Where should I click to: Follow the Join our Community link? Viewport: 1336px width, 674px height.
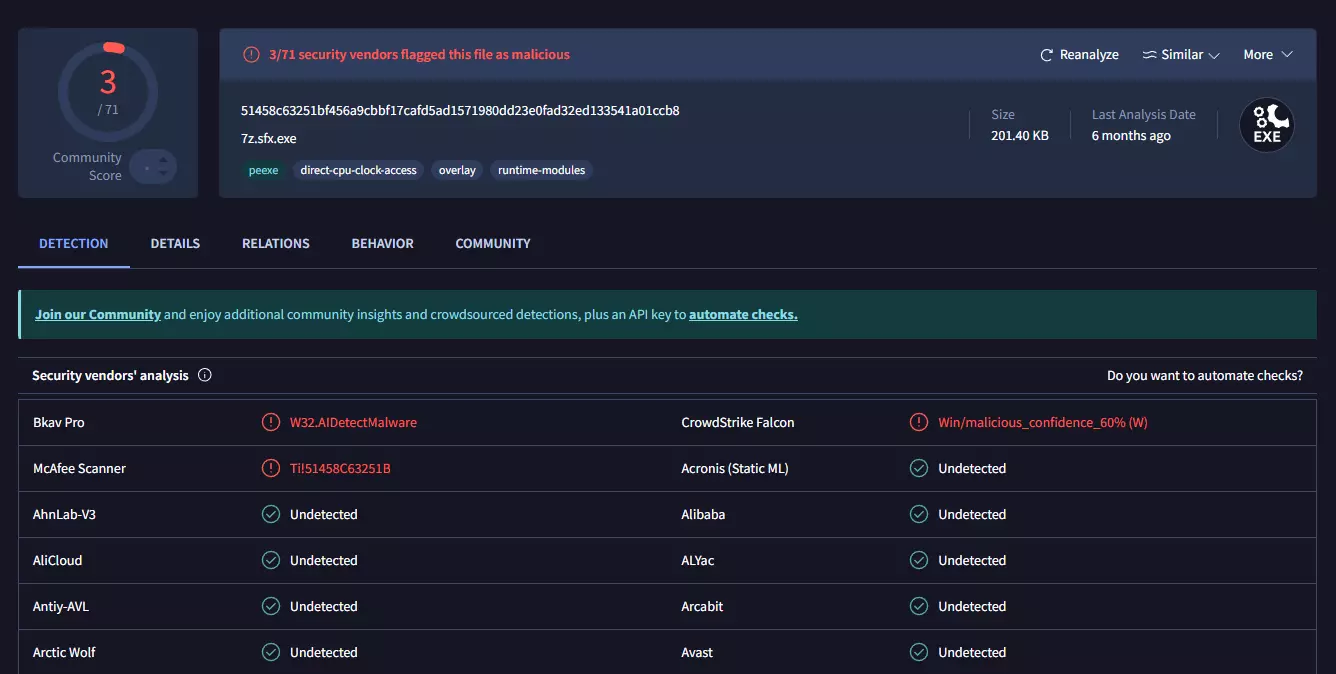[98, 314]
